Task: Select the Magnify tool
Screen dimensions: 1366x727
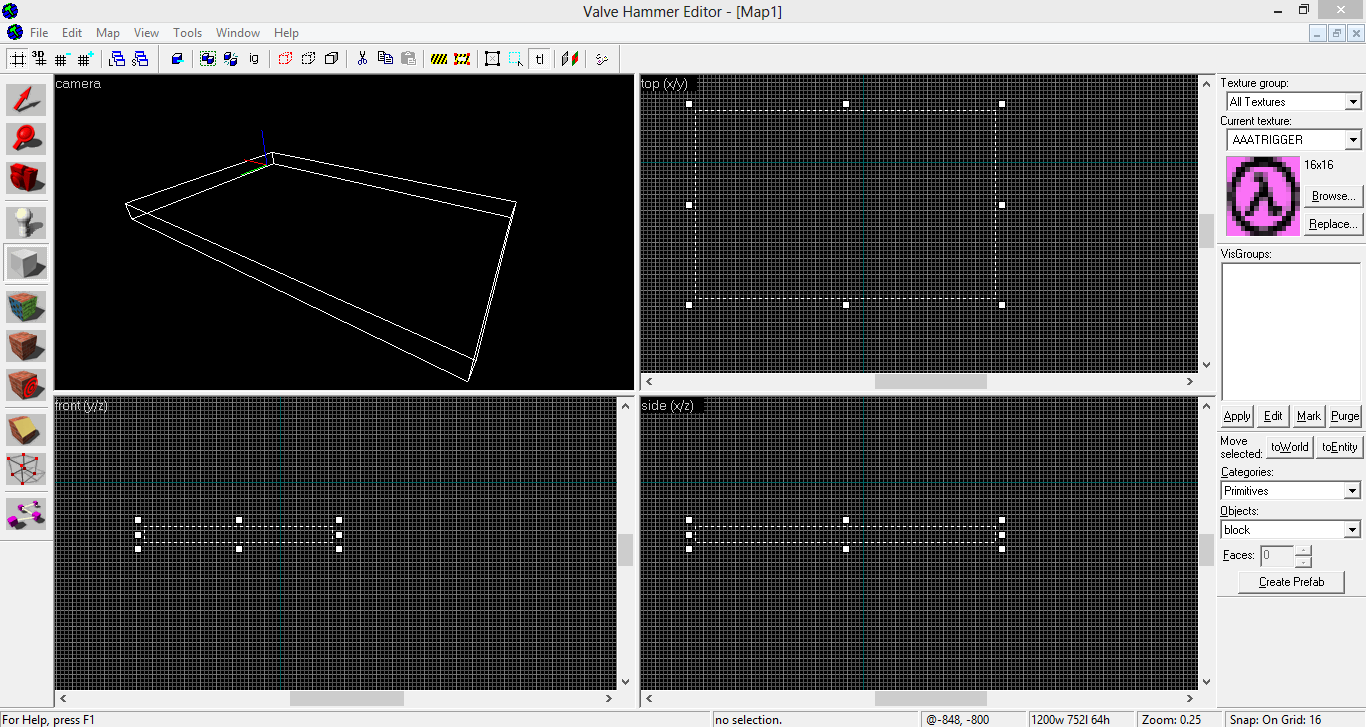Action: point(27,138)
